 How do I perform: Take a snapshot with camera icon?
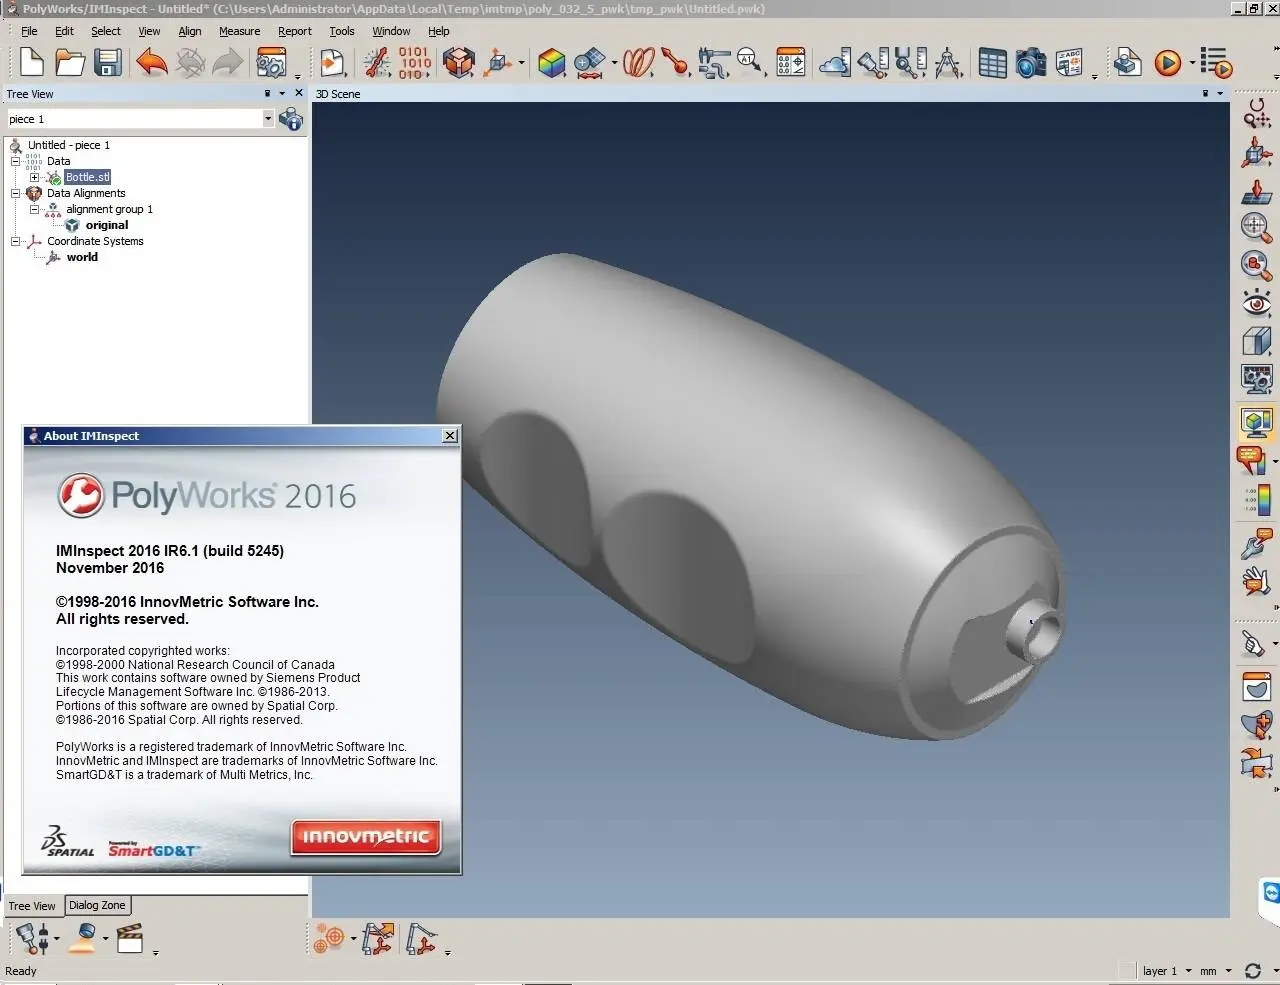pyautogui.click(x=1030, y=63)
